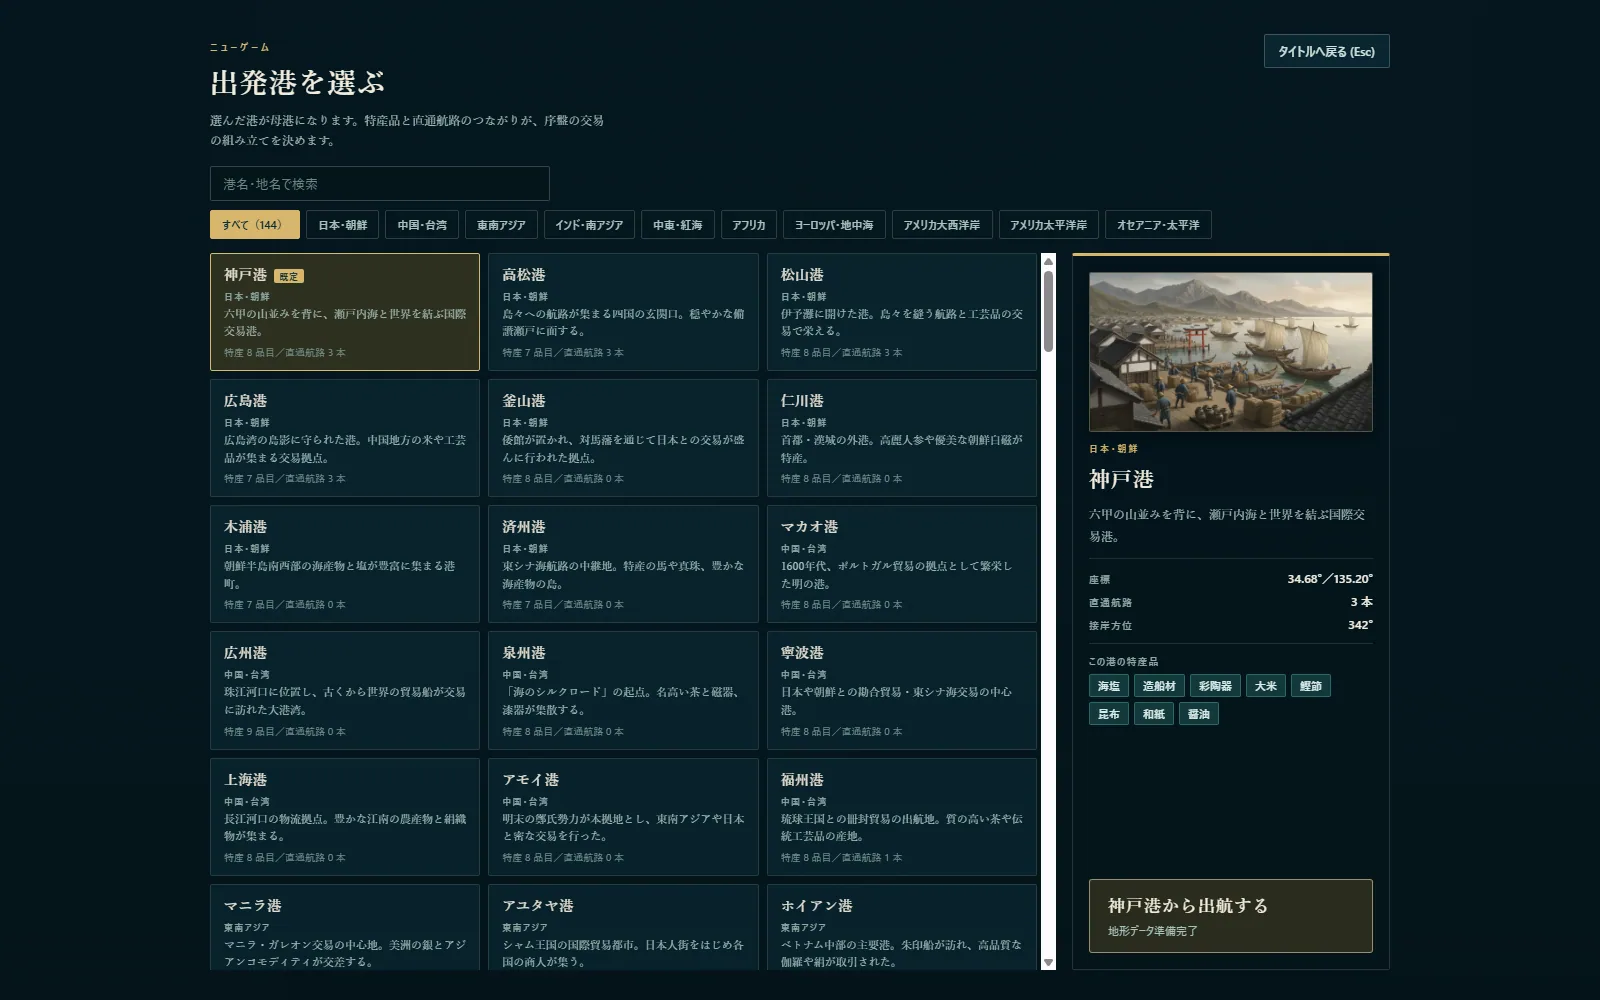Pick the 仁川港 port card

coord(902,438)
